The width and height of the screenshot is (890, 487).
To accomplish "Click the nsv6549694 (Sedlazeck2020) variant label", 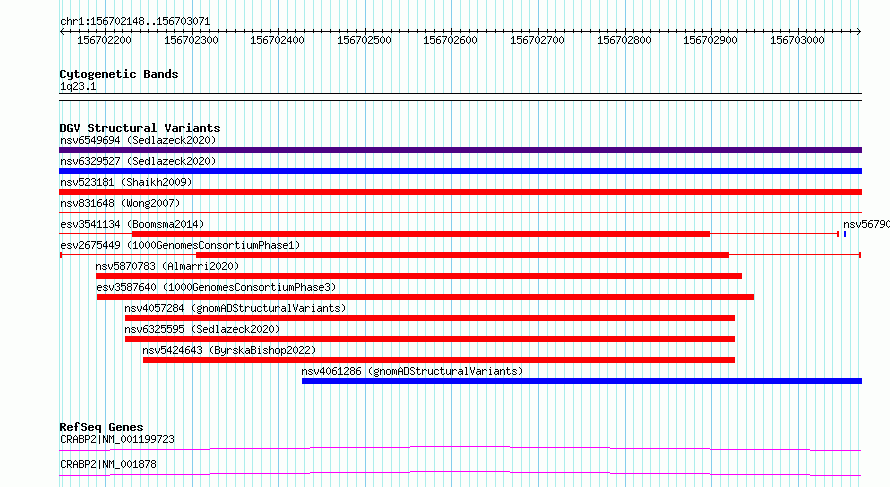I will click(x=138, y=140).
